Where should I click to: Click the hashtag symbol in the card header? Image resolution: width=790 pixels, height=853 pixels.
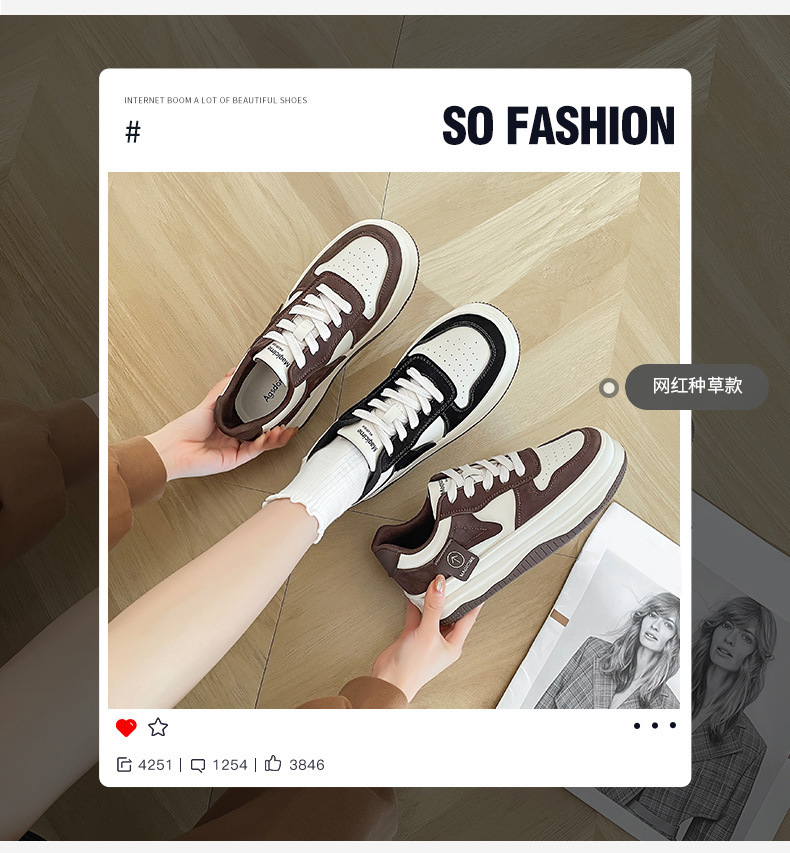(133, 132)
